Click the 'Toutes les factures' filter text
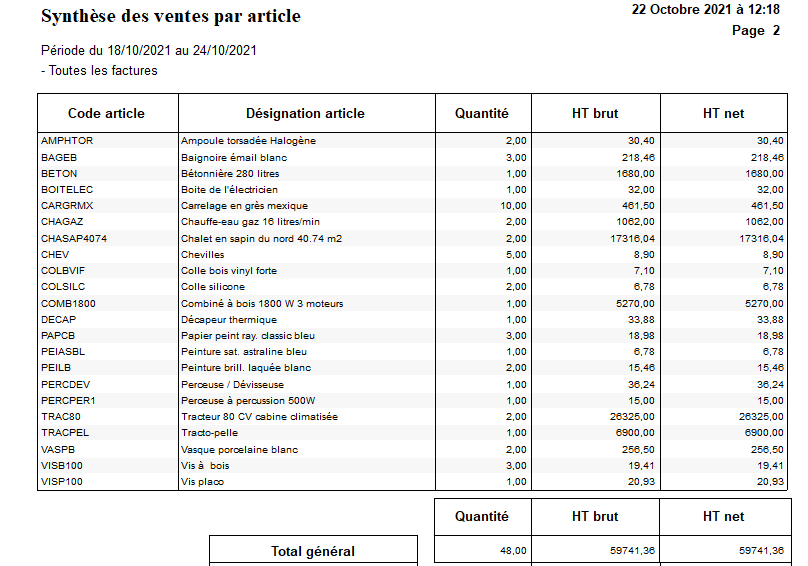 (99, 71)
